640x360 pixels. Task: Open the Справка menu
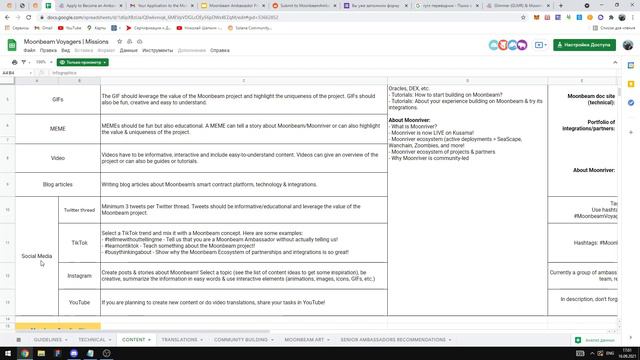220,50
